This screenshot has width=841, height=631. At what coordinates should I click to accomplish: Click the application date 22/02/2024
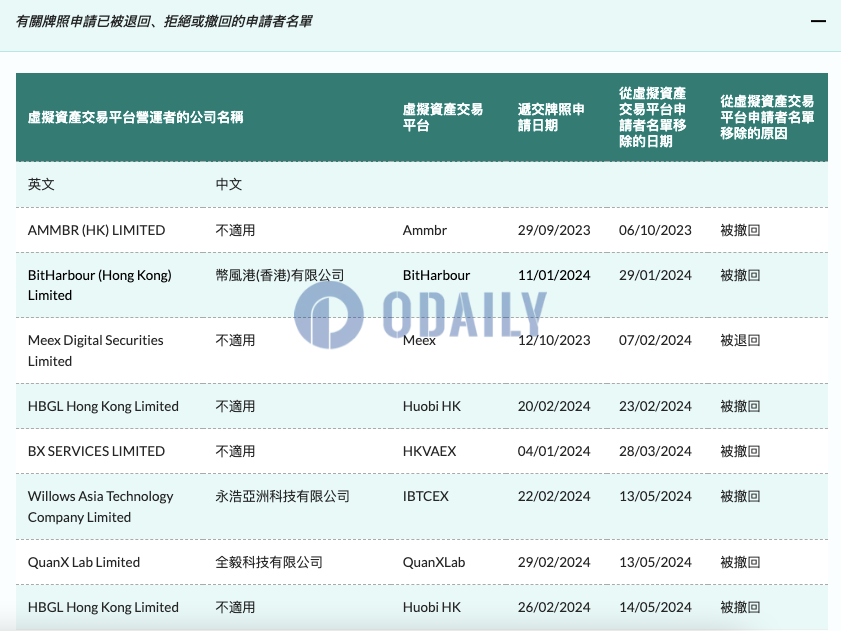click(x=554, y=496)
